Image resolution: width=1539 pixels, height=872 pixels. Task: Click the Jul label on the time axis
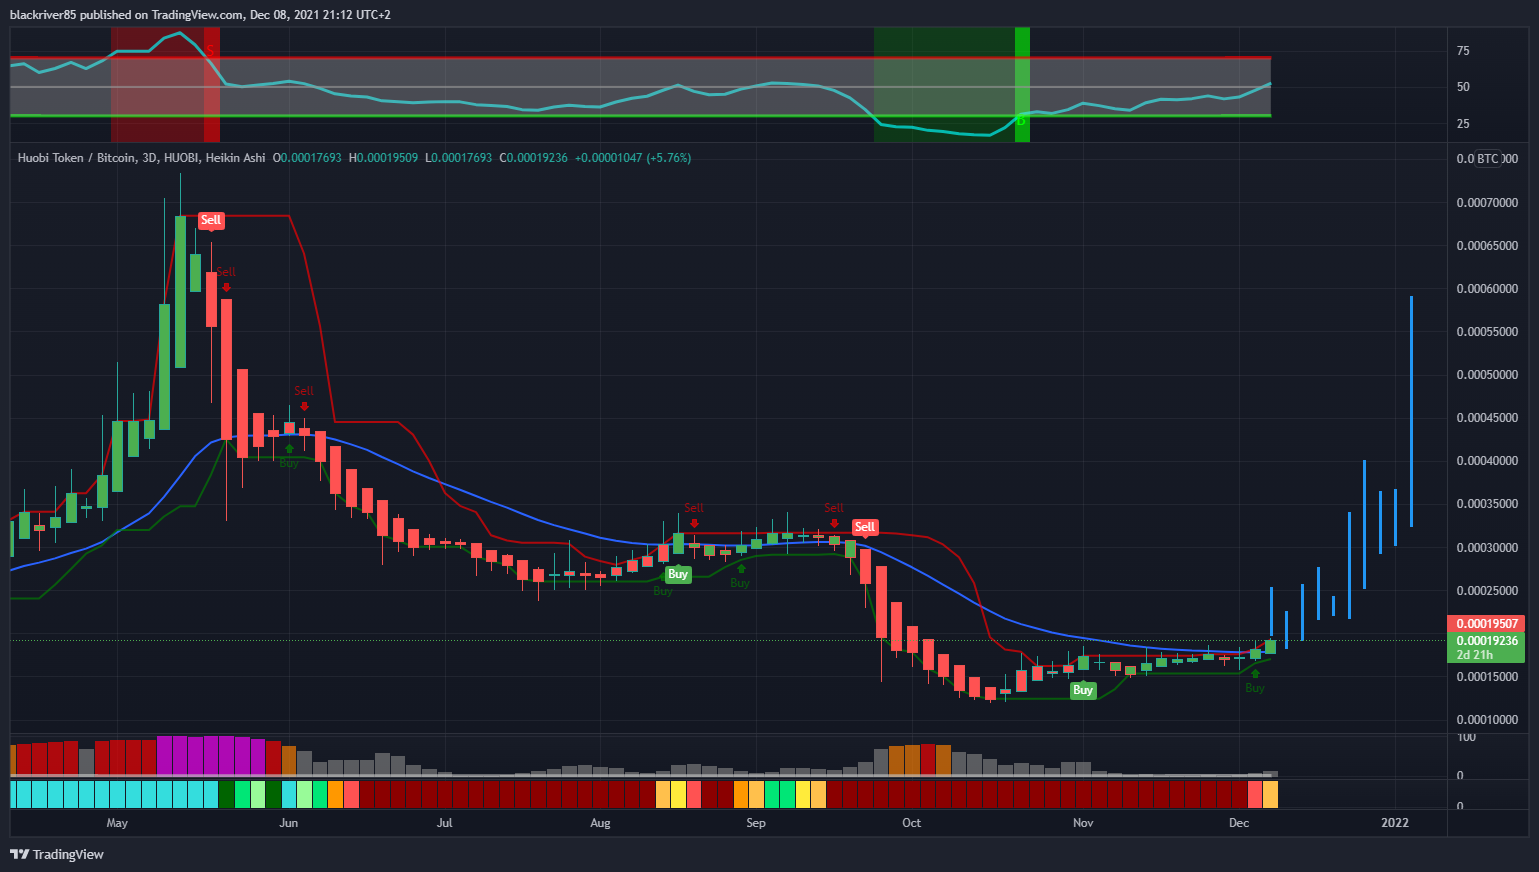[x=445, y=823]
